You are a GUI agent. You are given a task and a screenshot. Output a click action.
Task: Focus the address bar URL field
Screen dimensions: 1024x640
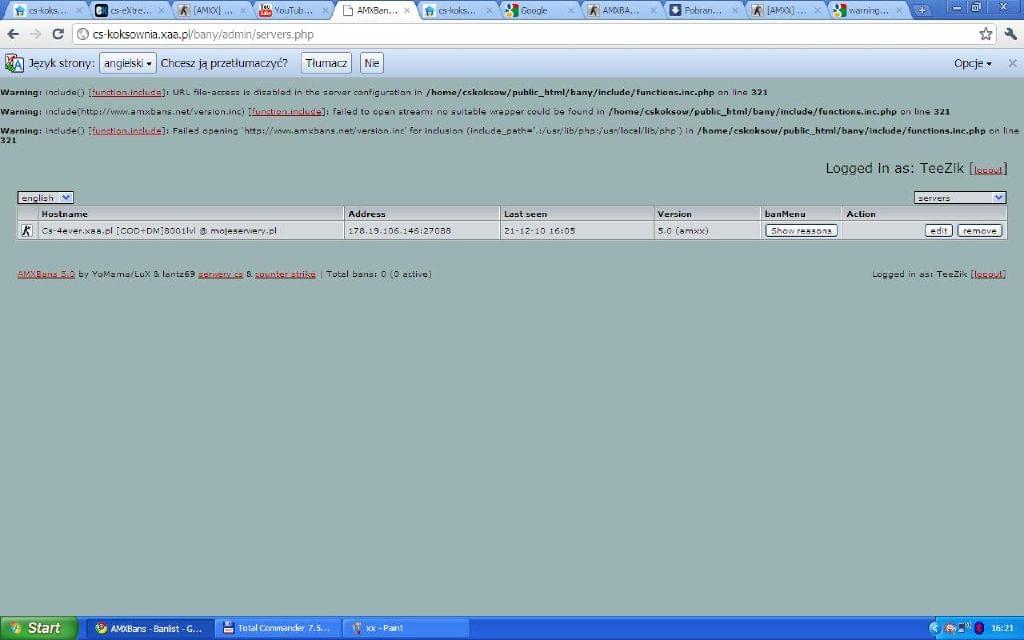(529, 34)
